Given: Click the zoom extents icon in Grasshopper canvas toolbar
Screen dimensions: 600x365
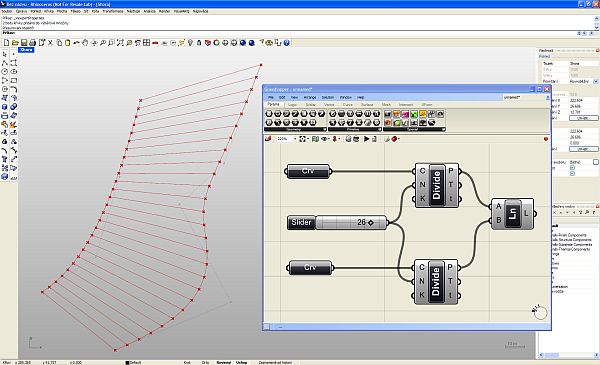Looking at the screenshot, I should (302, 139).
